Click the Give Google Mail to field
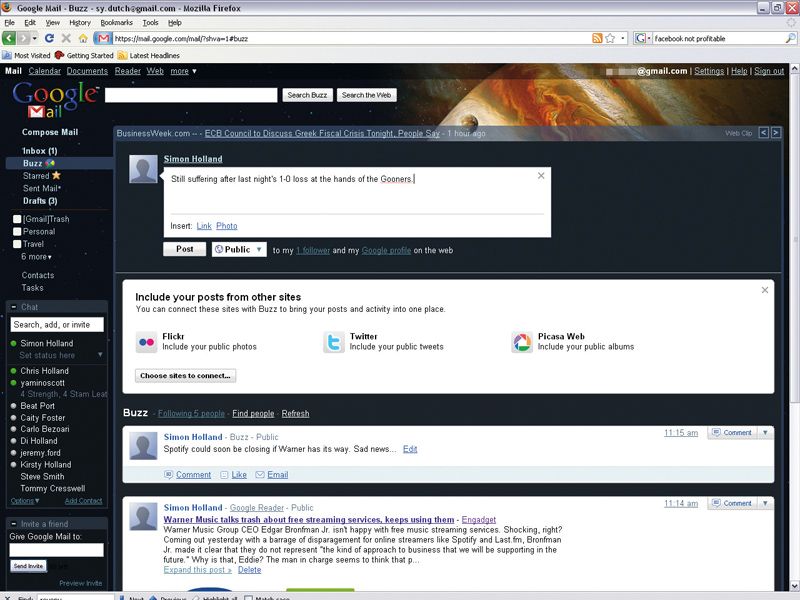 click(57, 549)
